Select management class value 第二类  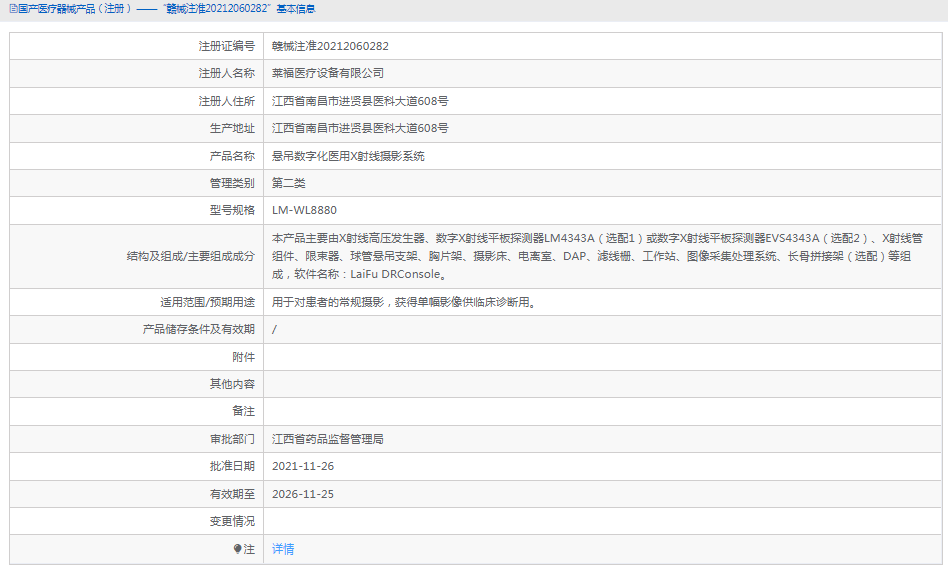(x=288, y=183)
